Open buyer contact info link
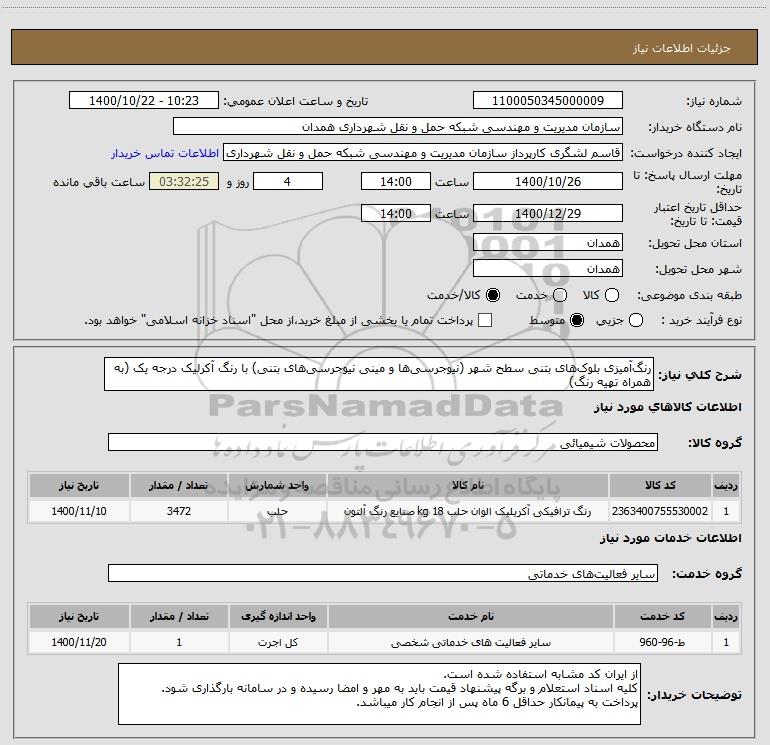This screenshot has width=770, height=745. pyautogui.click(x=165, y=153)
